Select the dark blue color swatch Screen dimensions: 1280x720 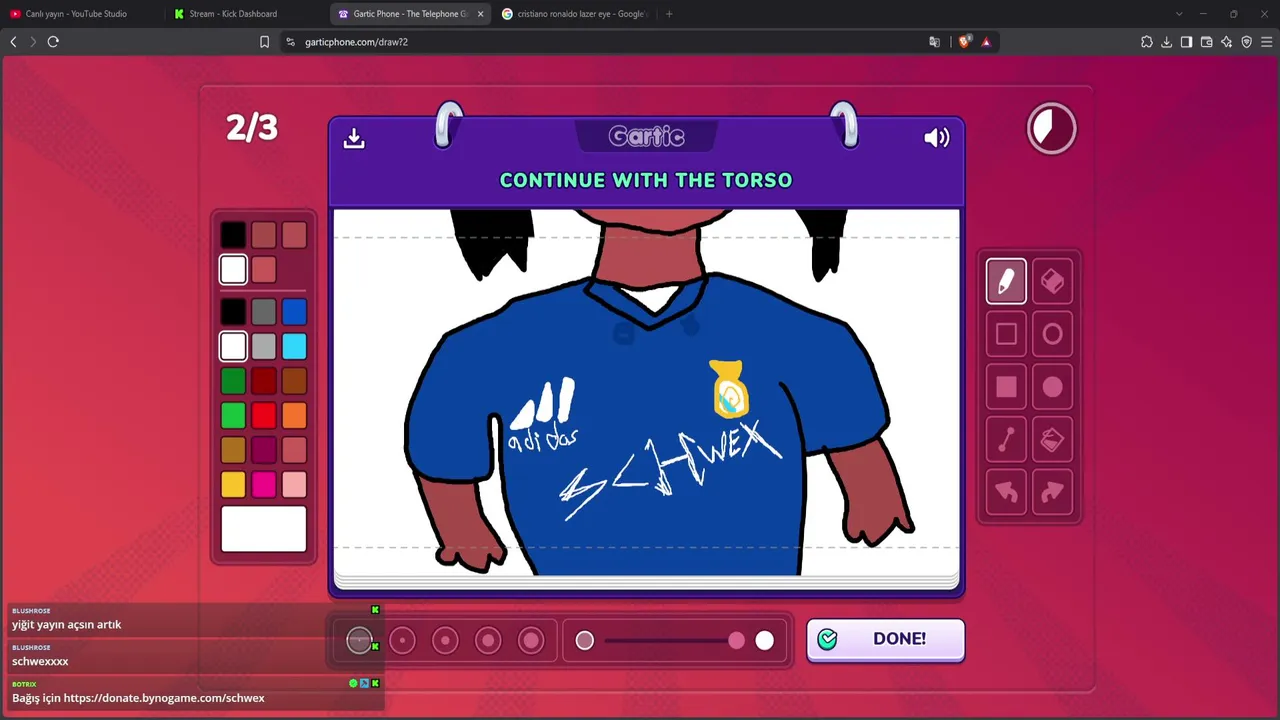(294, 312)
